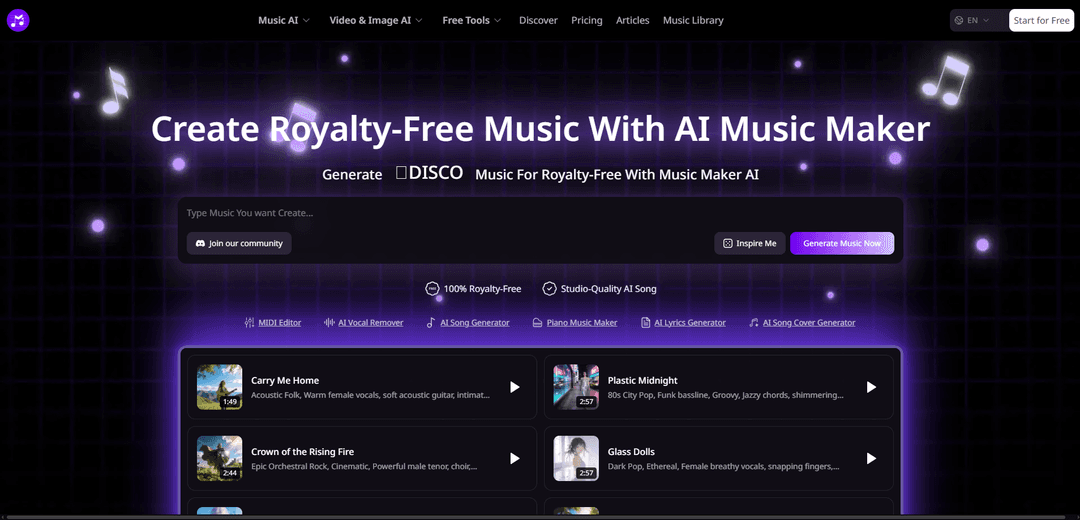This screenshot has height=520, width=1080.
Task: Click the Carry Me Home cover thumbnail
Action: point(219,387)
